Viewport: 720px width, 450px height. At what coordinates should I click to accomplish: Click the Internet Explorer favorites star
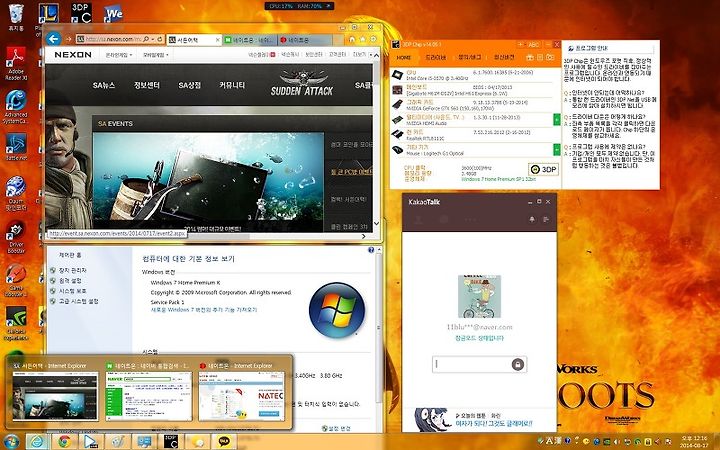click(363, 39)
